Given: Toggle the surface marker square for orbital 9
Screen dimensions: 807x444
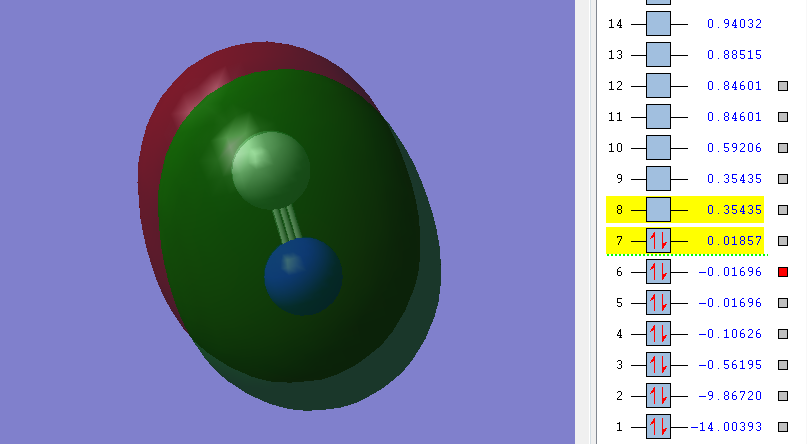Looking at the screenshot, I should [x=783, y=179].
